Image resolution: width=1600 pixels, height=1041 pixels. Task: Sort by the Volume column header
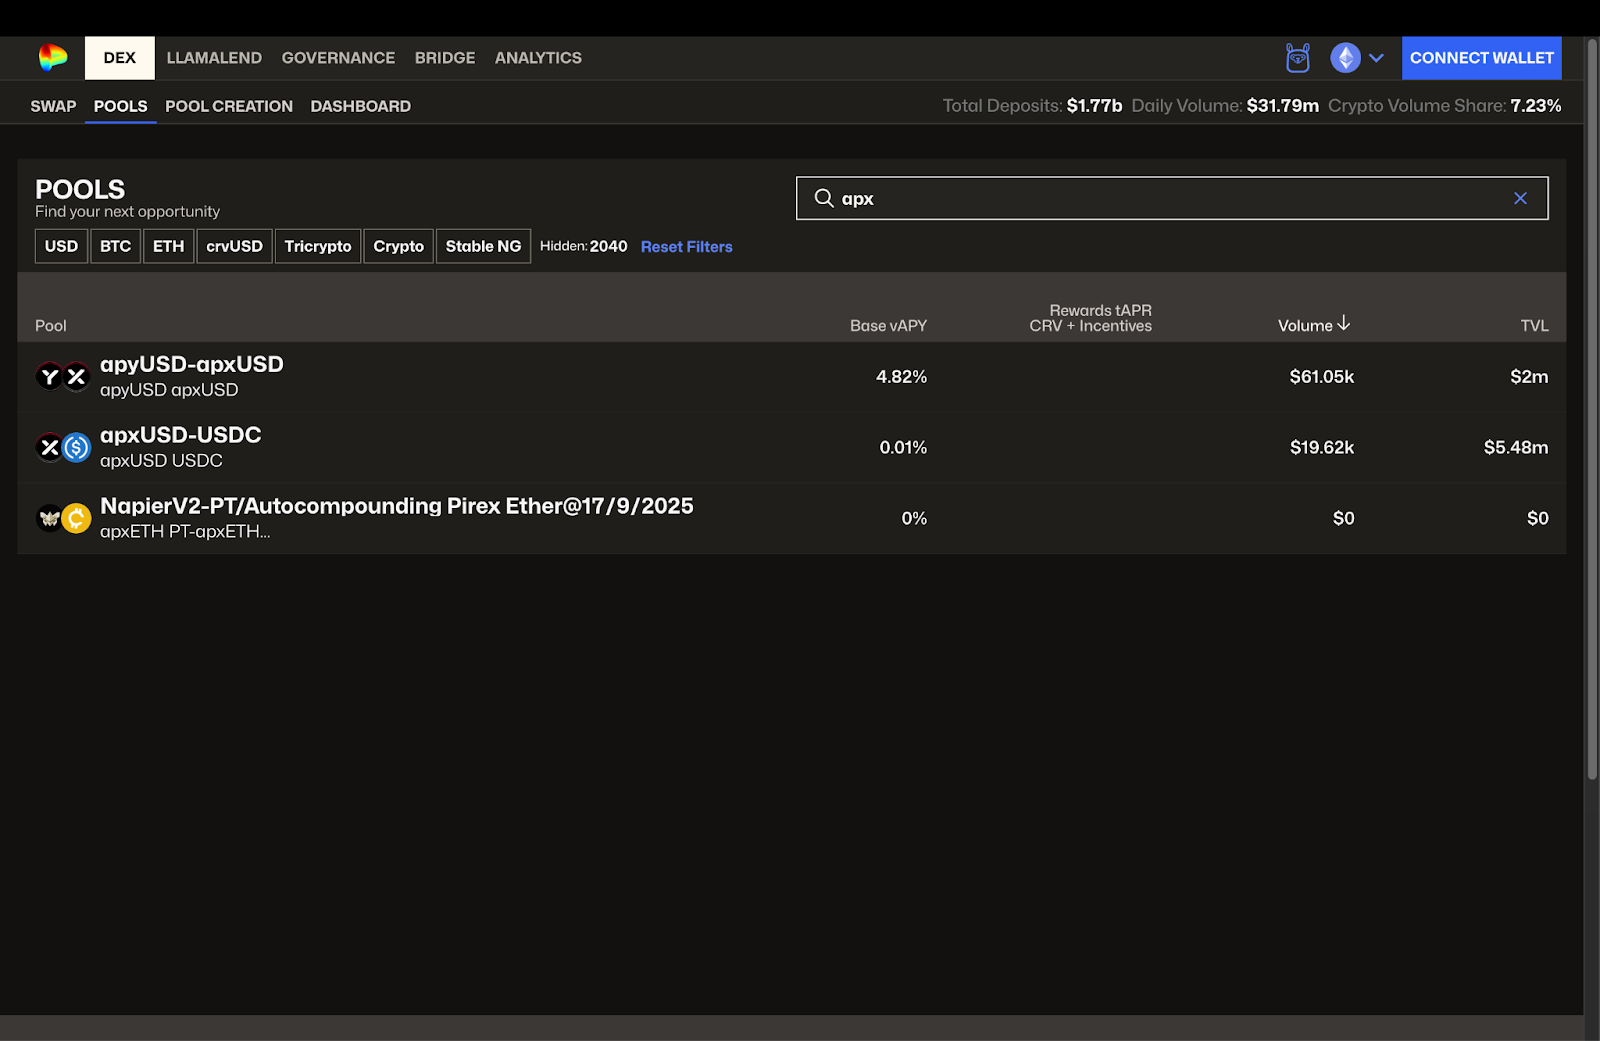[x=1305, y=326]
